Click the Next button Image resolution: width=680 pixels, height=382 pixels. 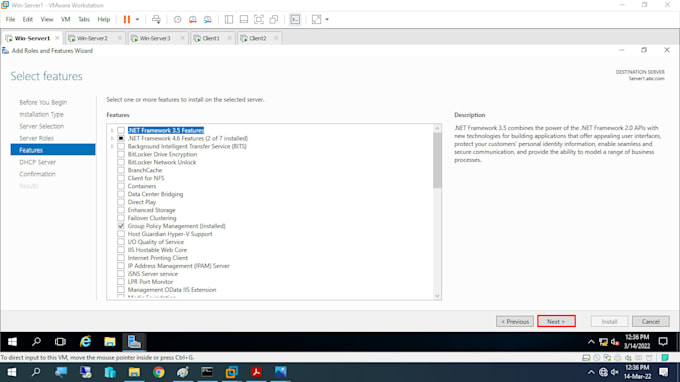[556, 321]
